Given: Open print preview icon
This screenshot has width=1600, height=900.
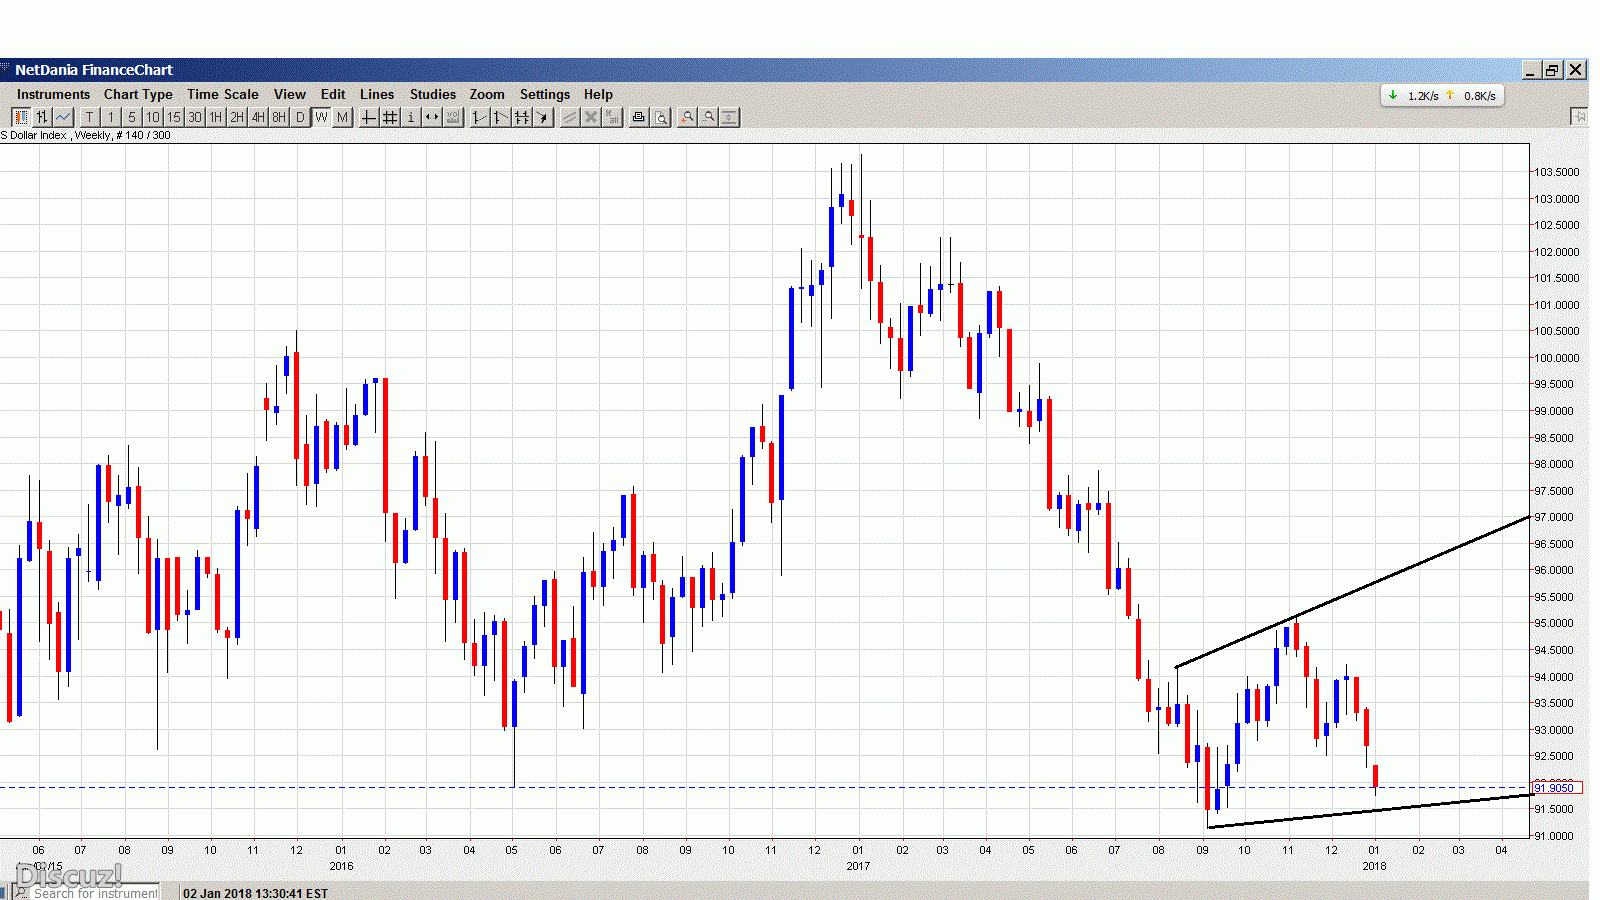Looking at the screenshot, I should tap(661, 117).
